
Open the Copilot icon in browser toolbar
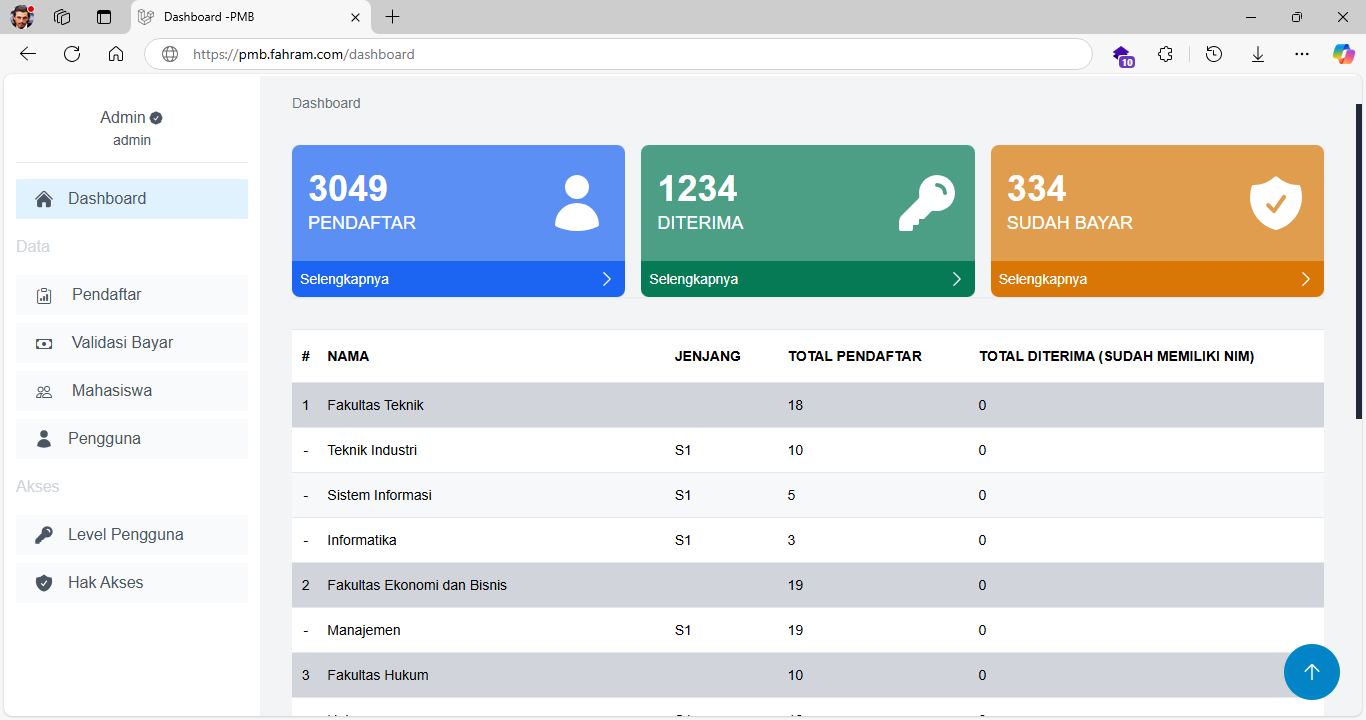point(1343,54)
